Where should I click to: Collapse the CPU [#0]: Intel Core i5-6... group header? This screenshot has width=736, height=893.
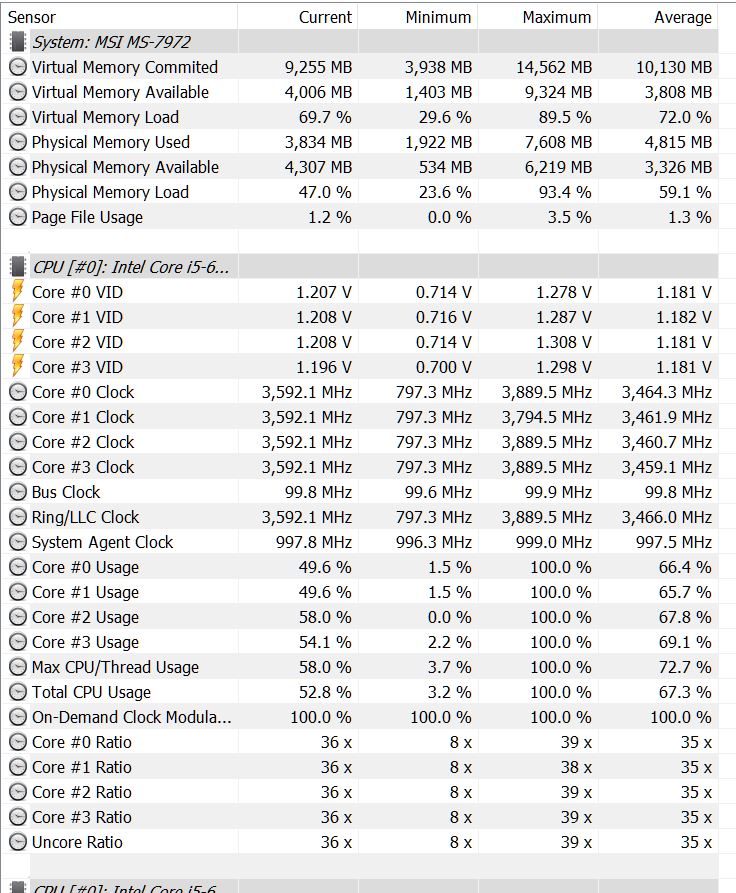pos(131,267)
